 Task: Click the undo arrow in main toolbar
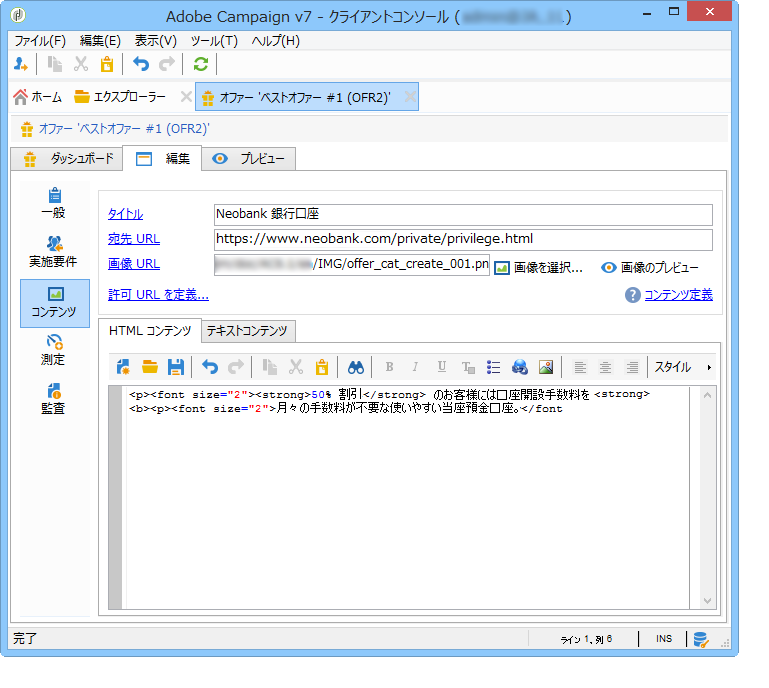[x=141, y=64]
